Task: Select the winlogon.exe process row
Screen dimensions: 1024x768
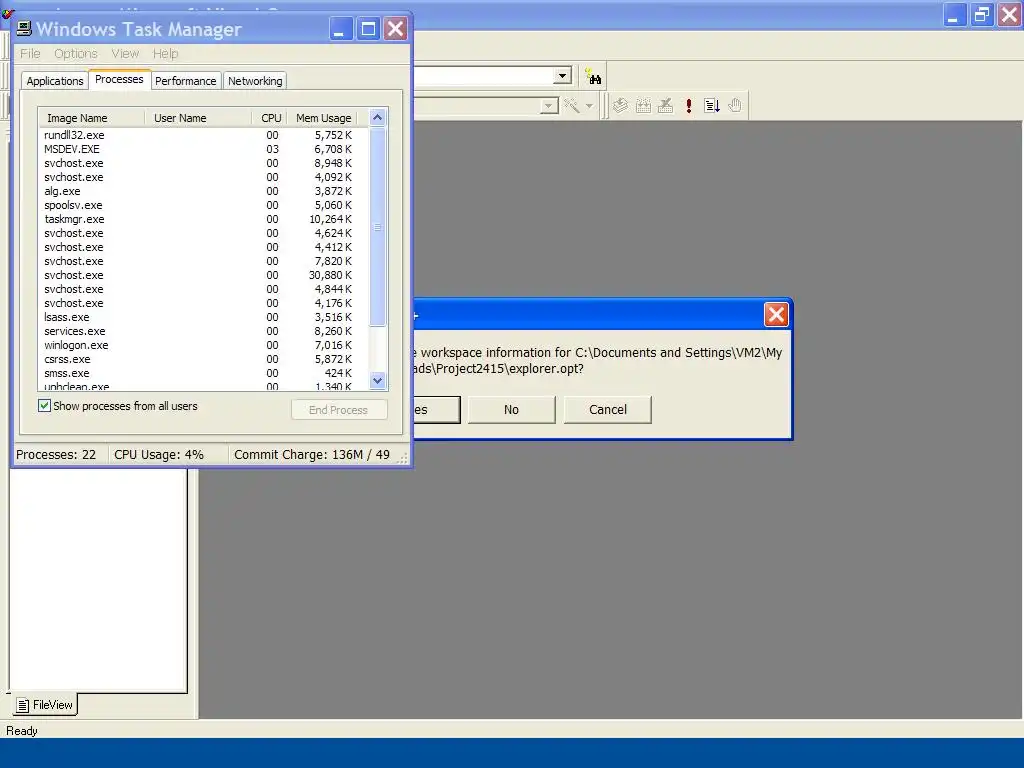Action: click(203, 345)
